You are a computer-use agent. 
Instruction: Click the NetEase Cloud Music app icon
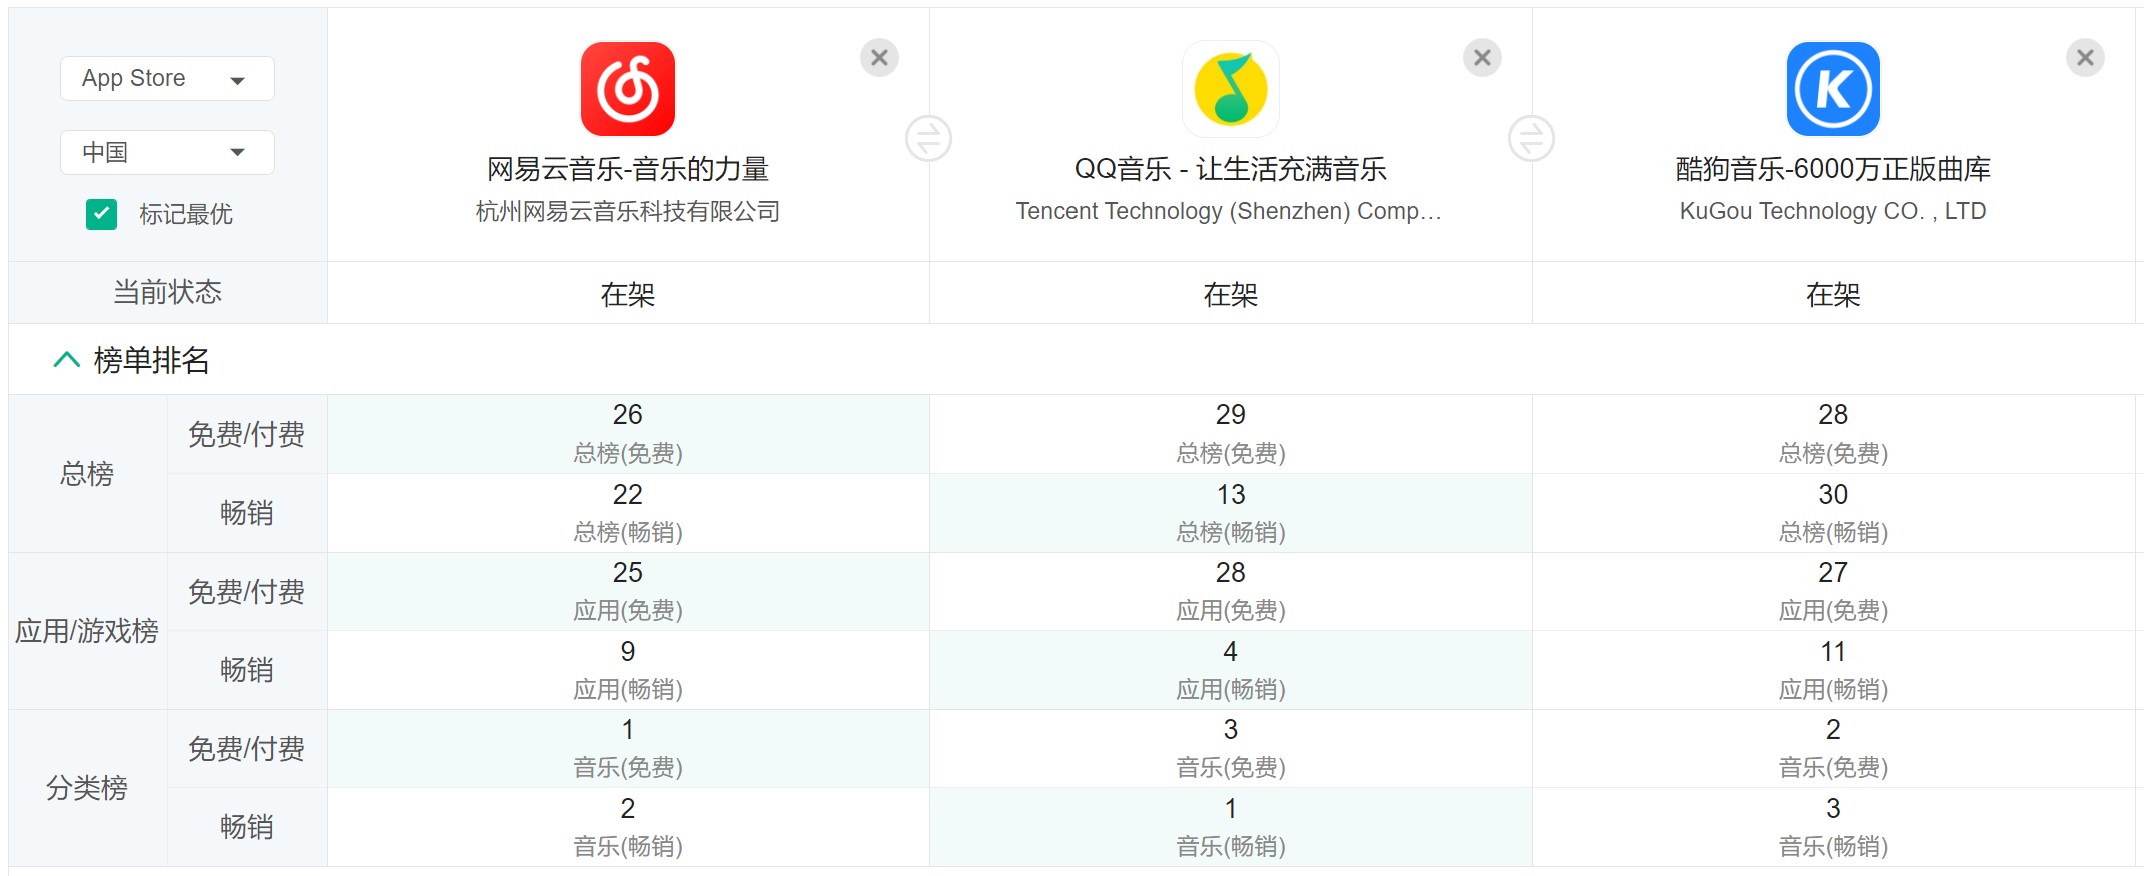click(x=627, y=88)
